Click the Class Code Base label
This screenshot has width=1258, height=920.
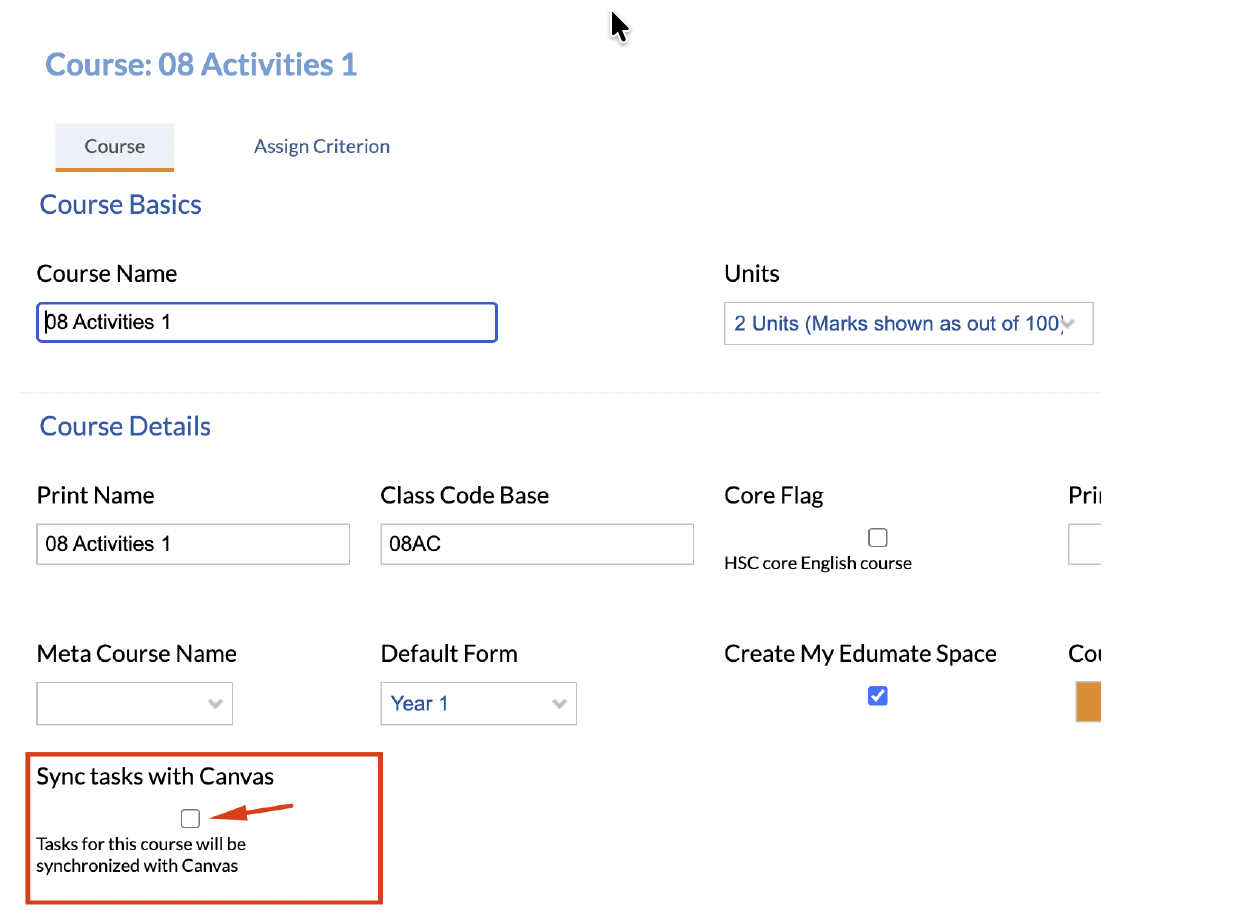tap(465, 496)
